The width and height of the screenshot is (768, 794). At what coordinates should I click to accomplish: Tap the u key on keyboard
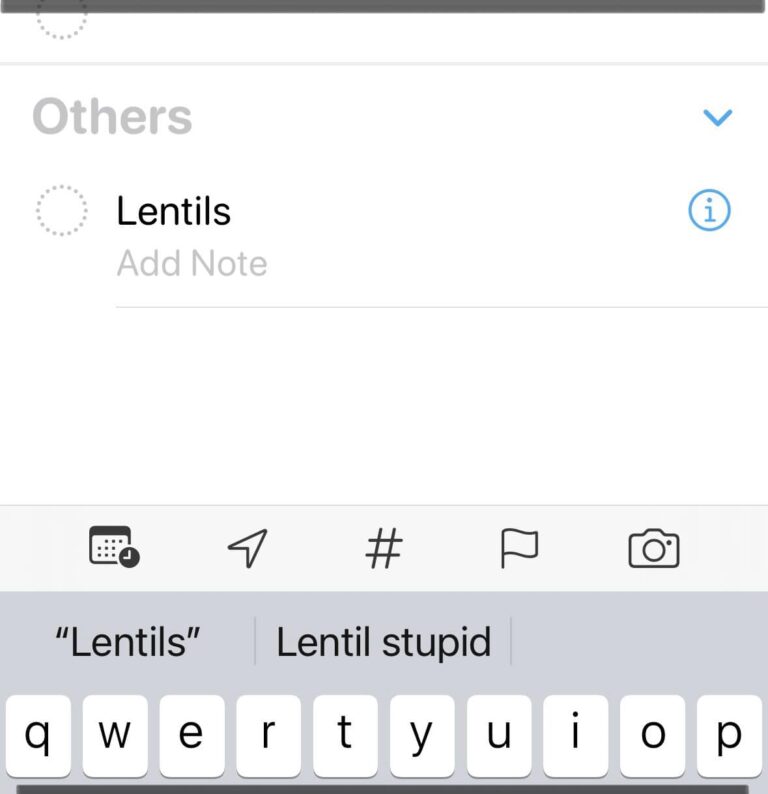(499, 736)
